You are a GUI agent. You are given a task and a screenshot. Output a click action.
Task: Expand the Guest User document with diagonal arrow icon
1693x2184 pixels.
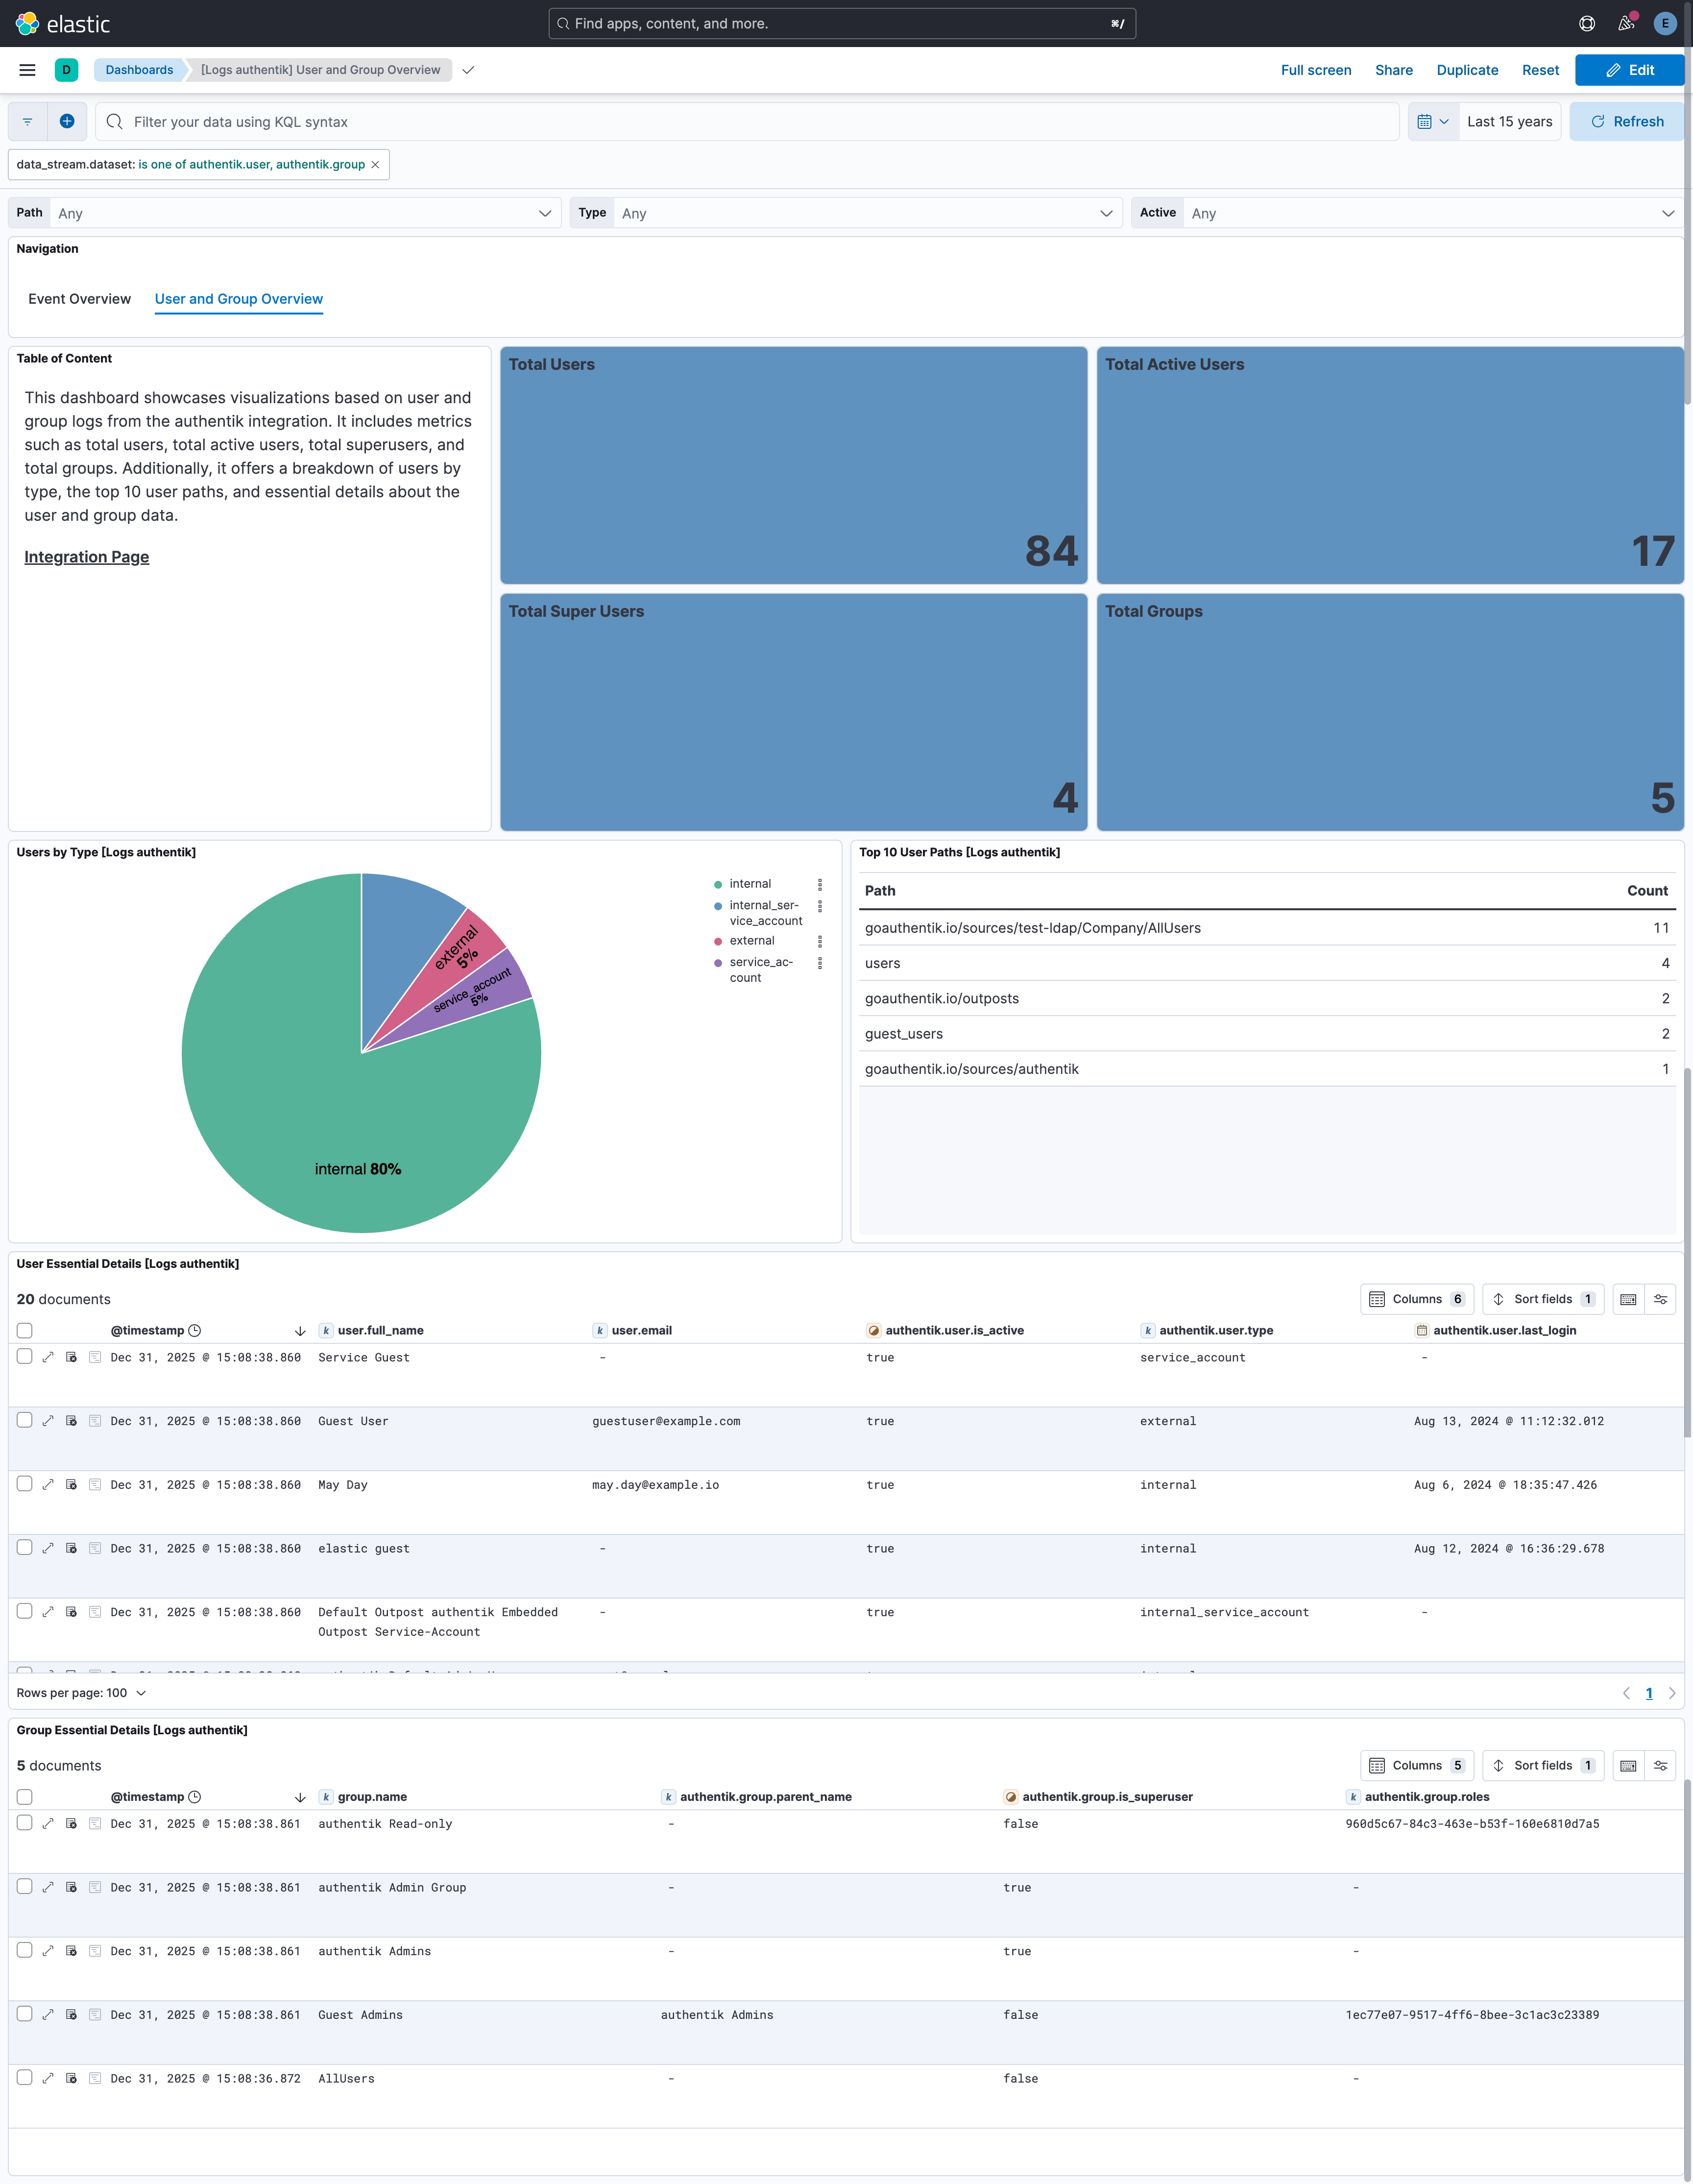[x=48, y=1420]
